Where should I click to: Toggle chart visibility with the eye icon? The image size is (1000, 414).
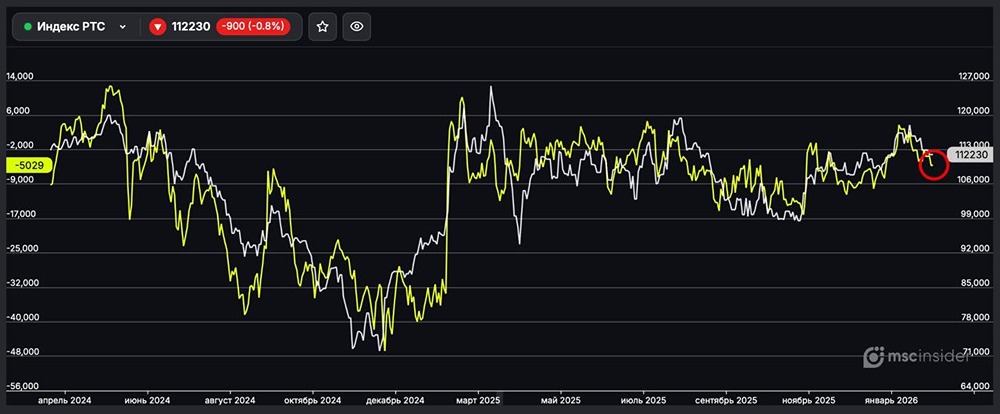point(357,27)
